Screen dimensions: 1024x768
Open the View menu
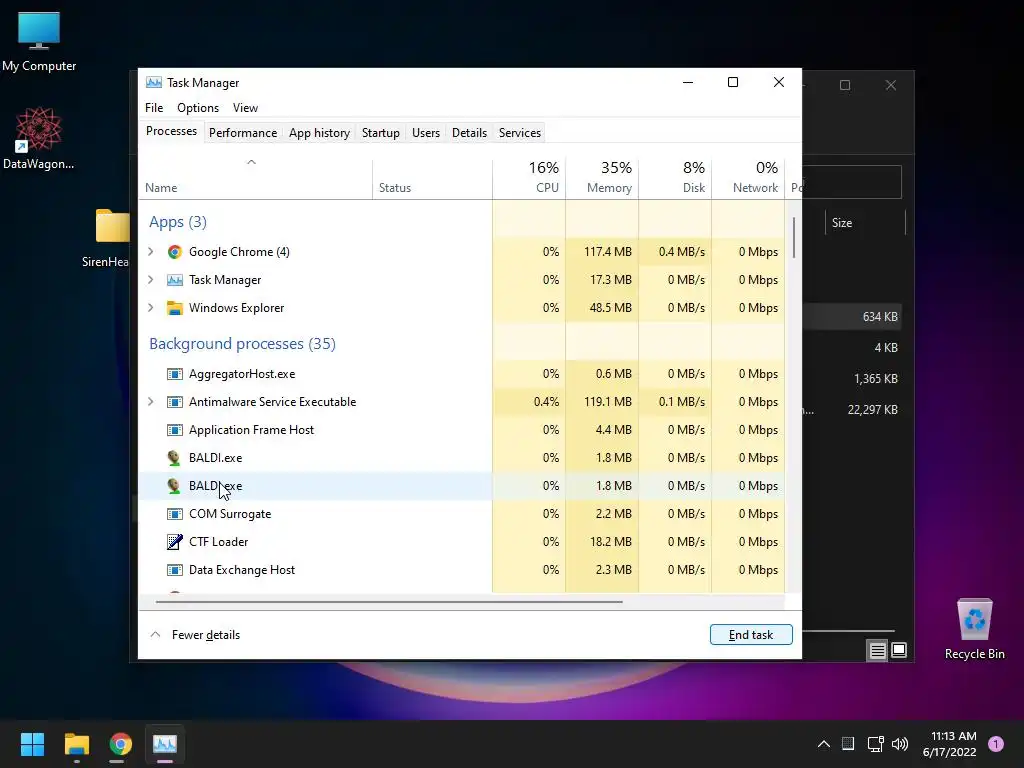tap(246, 108)
